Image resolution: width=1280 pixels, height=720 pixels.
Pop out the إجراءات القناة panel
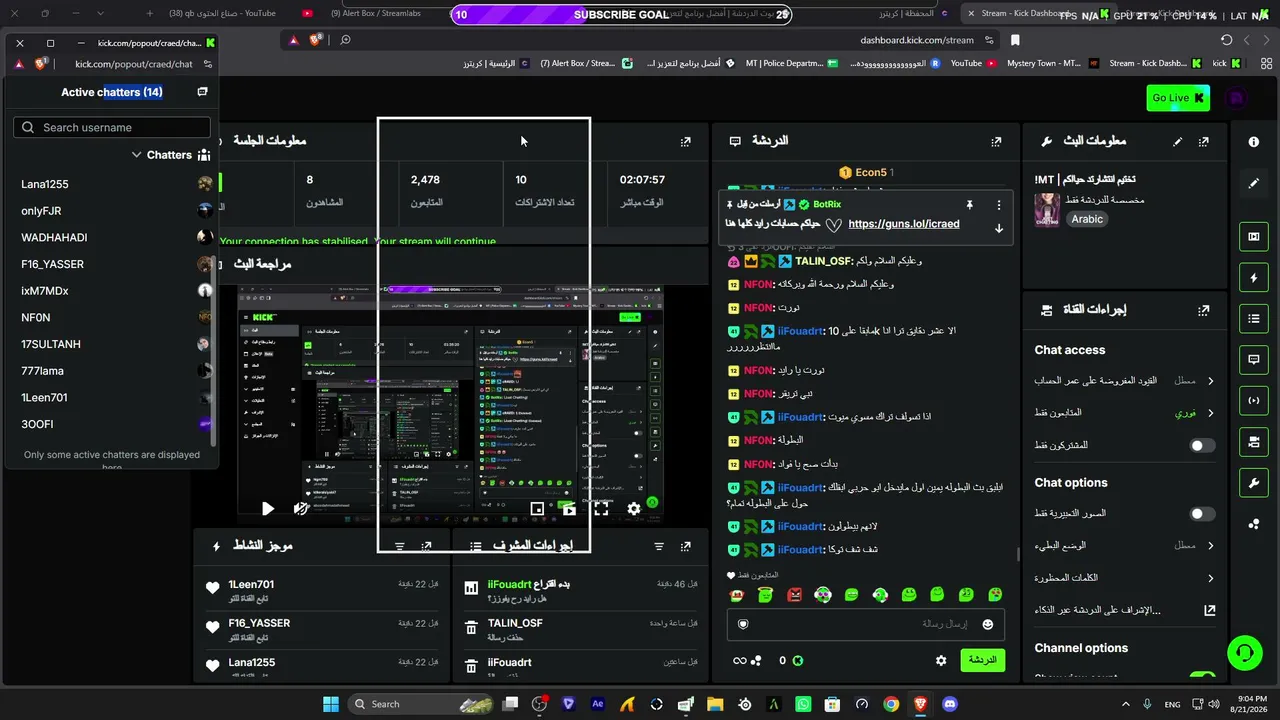point(1204,310)
